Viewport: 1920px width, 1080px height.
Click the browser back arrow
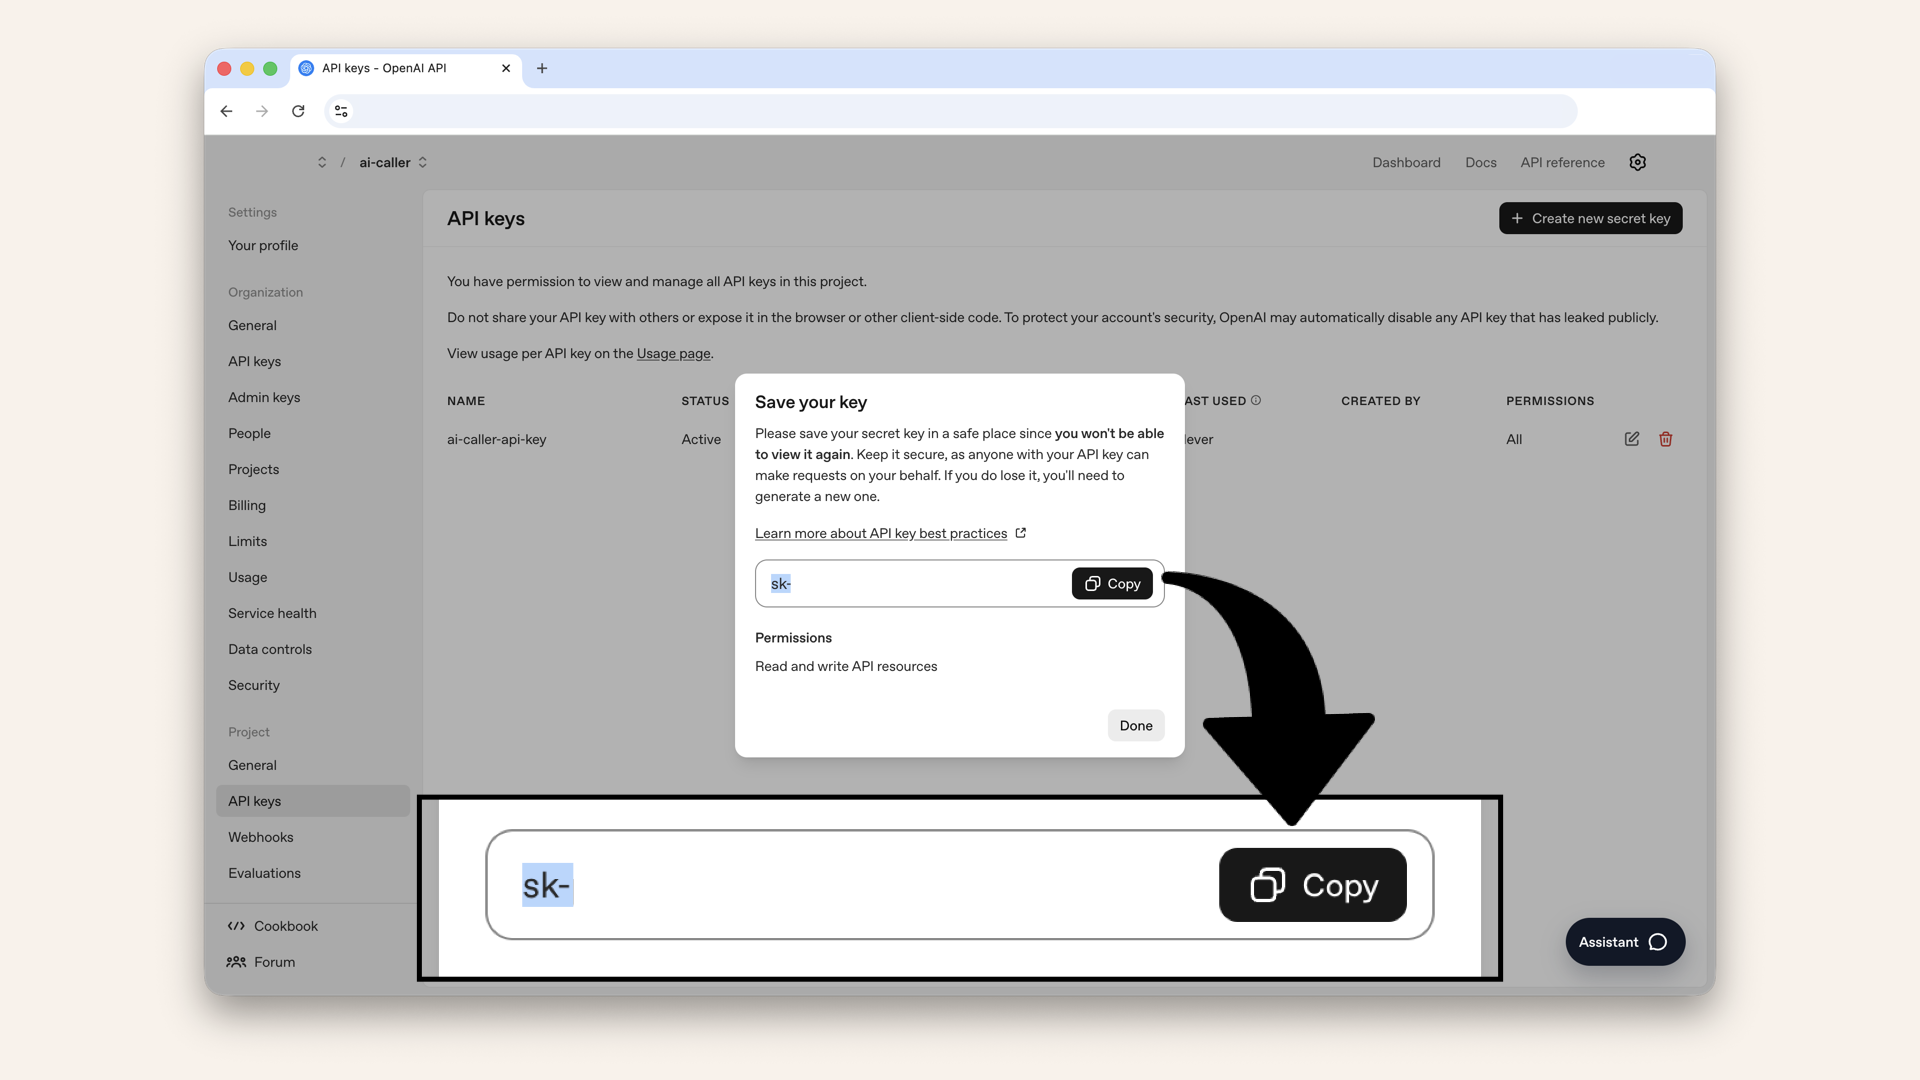227,111
